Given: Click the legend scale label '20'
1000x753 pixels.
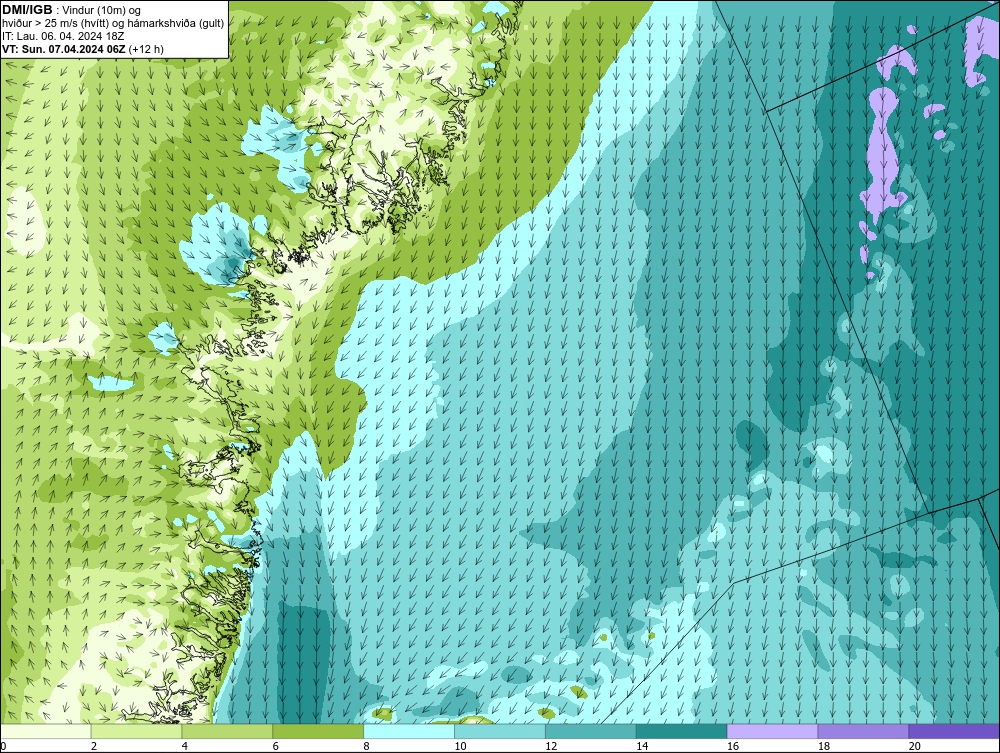Looking at the screenshot, I should coord(915,746).
